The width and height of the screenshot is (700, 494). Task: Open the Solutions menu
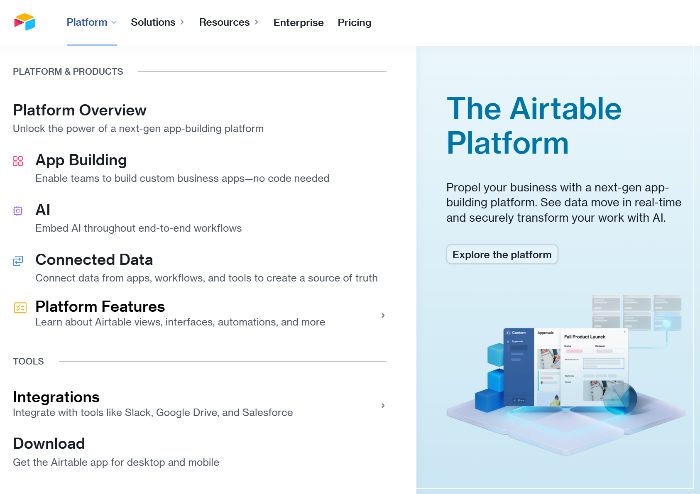tap(153, 22)
